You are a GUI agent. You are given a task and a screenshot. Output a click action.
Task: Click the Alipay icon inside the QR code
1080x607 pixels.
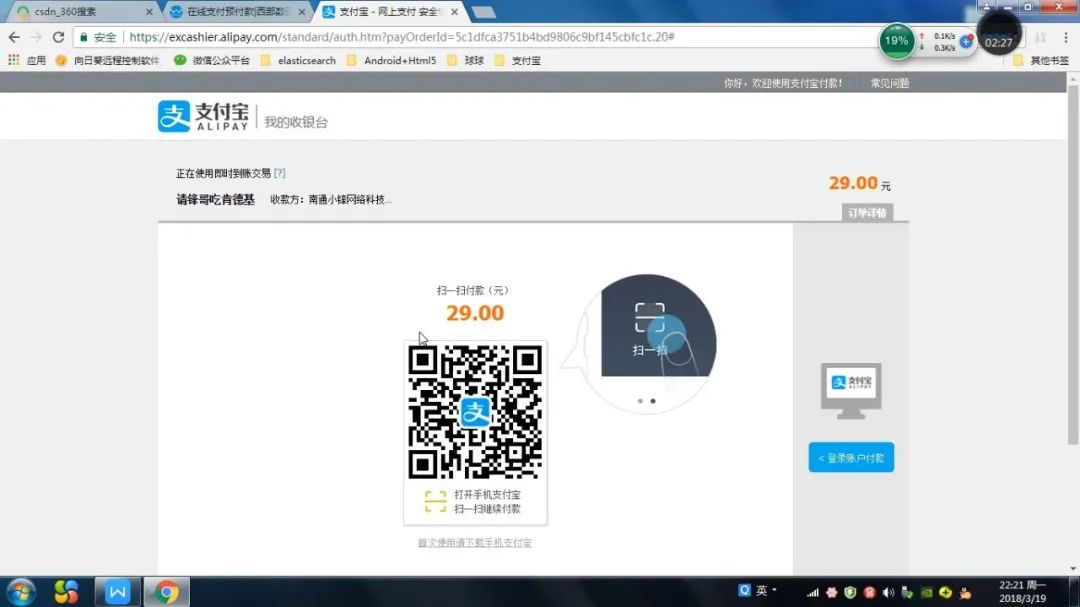(x=475, y=412)
